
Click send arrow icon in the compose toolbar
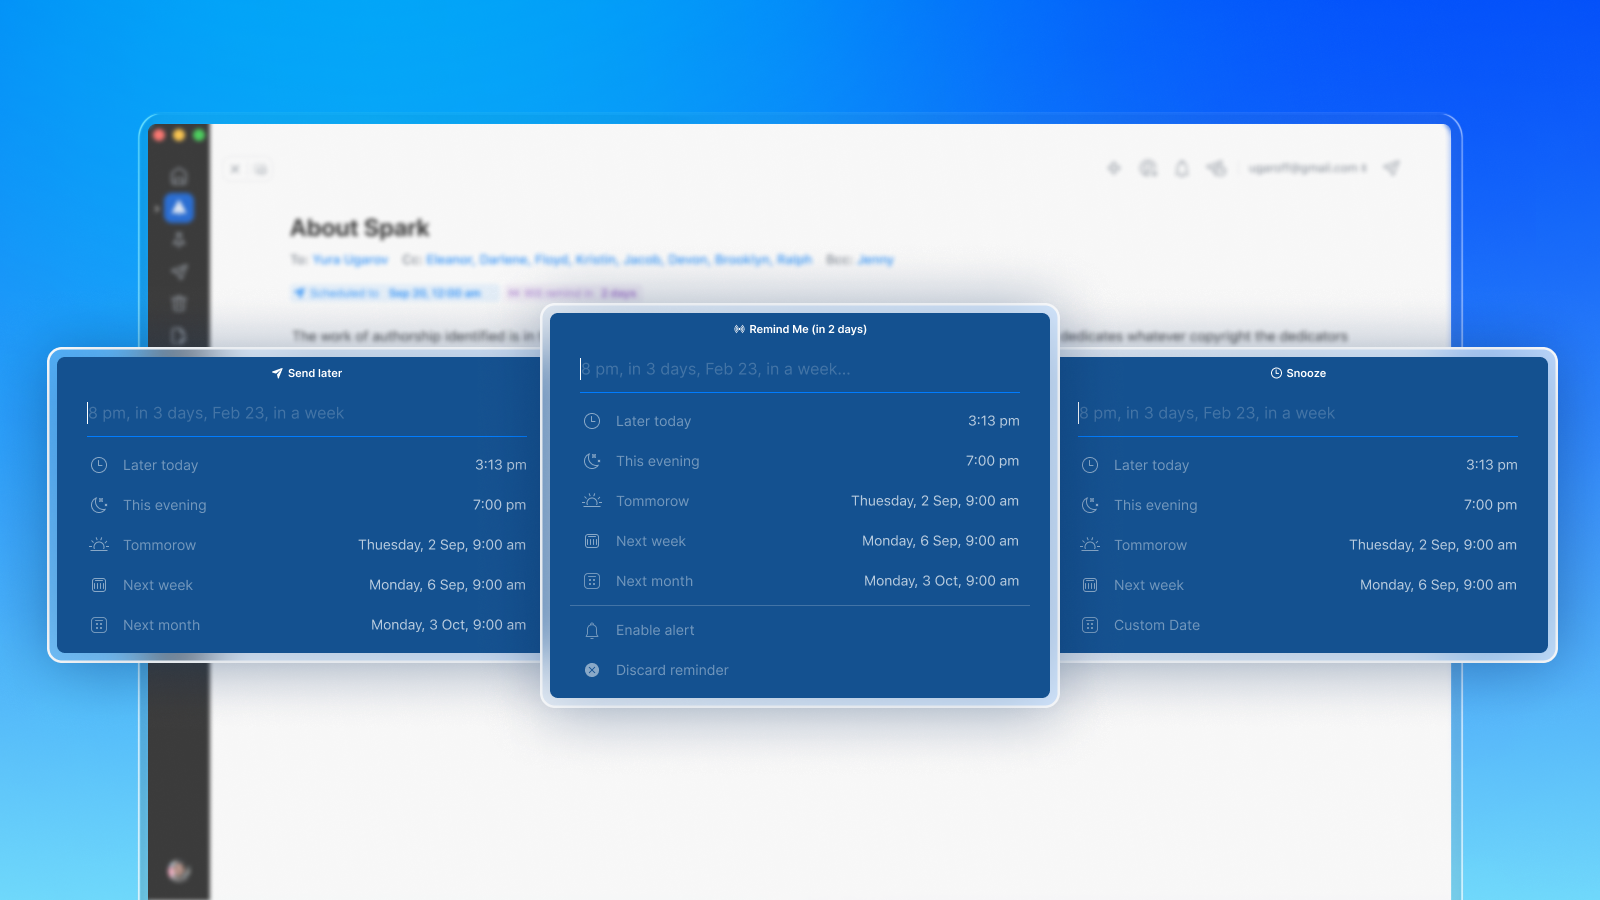click(1391, 168)
